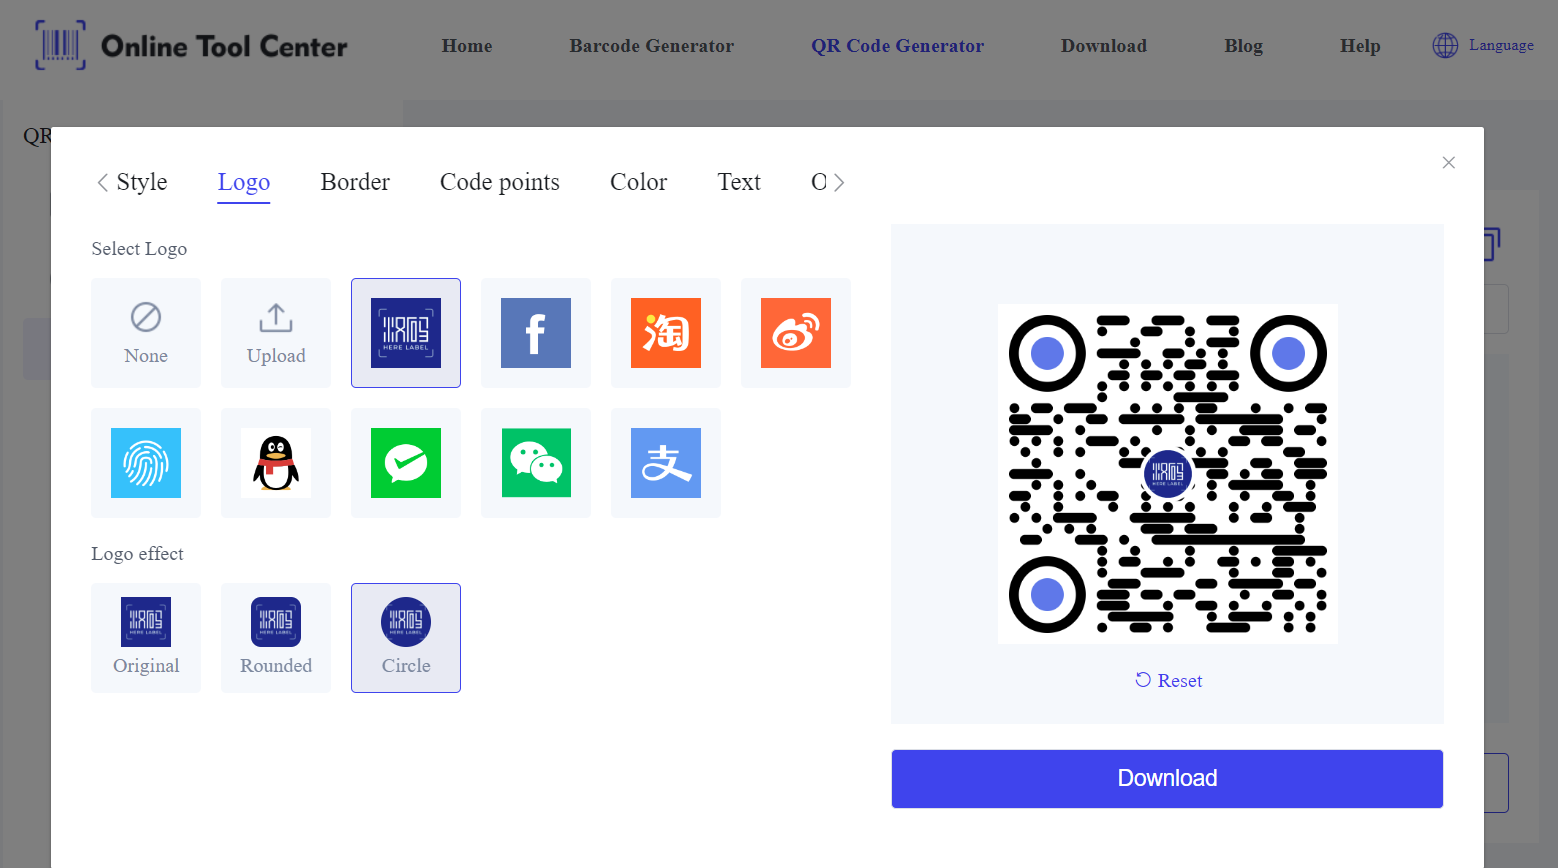Click the Reset refresh icon
Image resolution: width=1558 pixels, height=868 pixels.
click(x=1143, y=680)
